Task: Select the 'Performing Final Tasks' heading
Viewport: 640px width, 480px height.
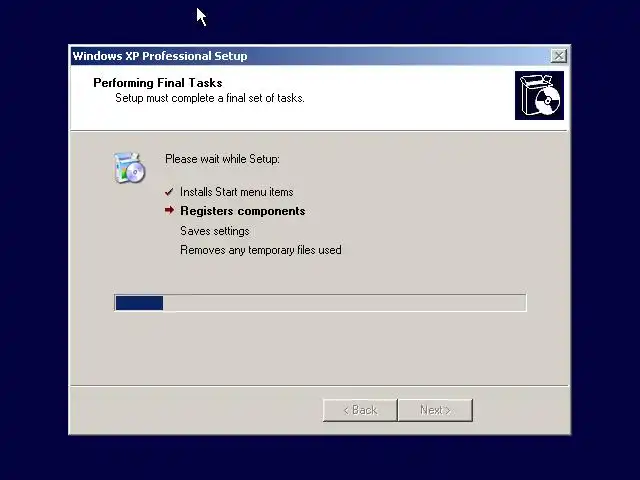Action: pos(158,83)
